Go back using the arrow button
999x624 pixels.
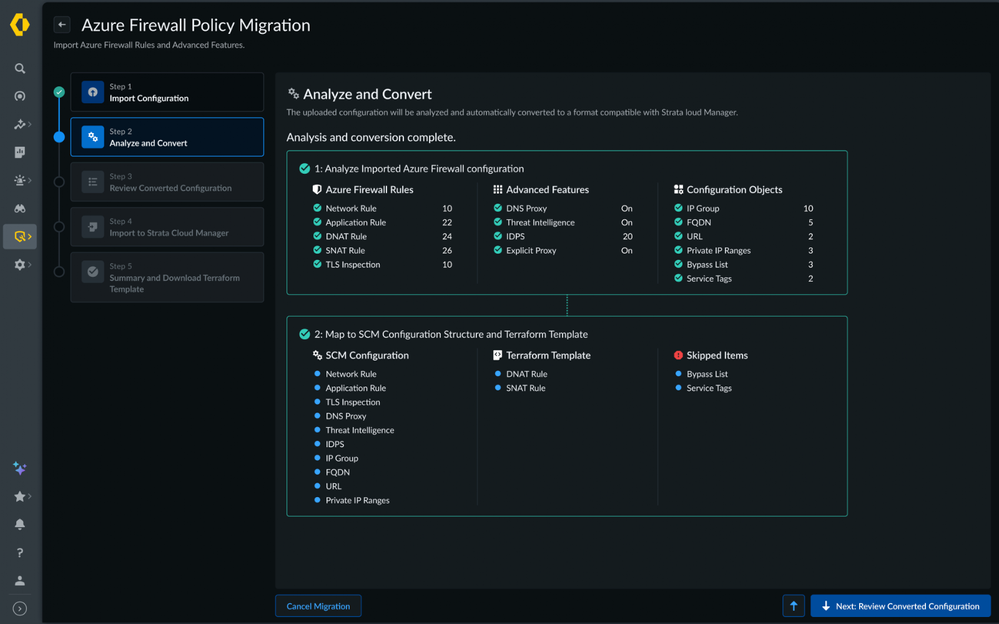click(x=62, y=25)
